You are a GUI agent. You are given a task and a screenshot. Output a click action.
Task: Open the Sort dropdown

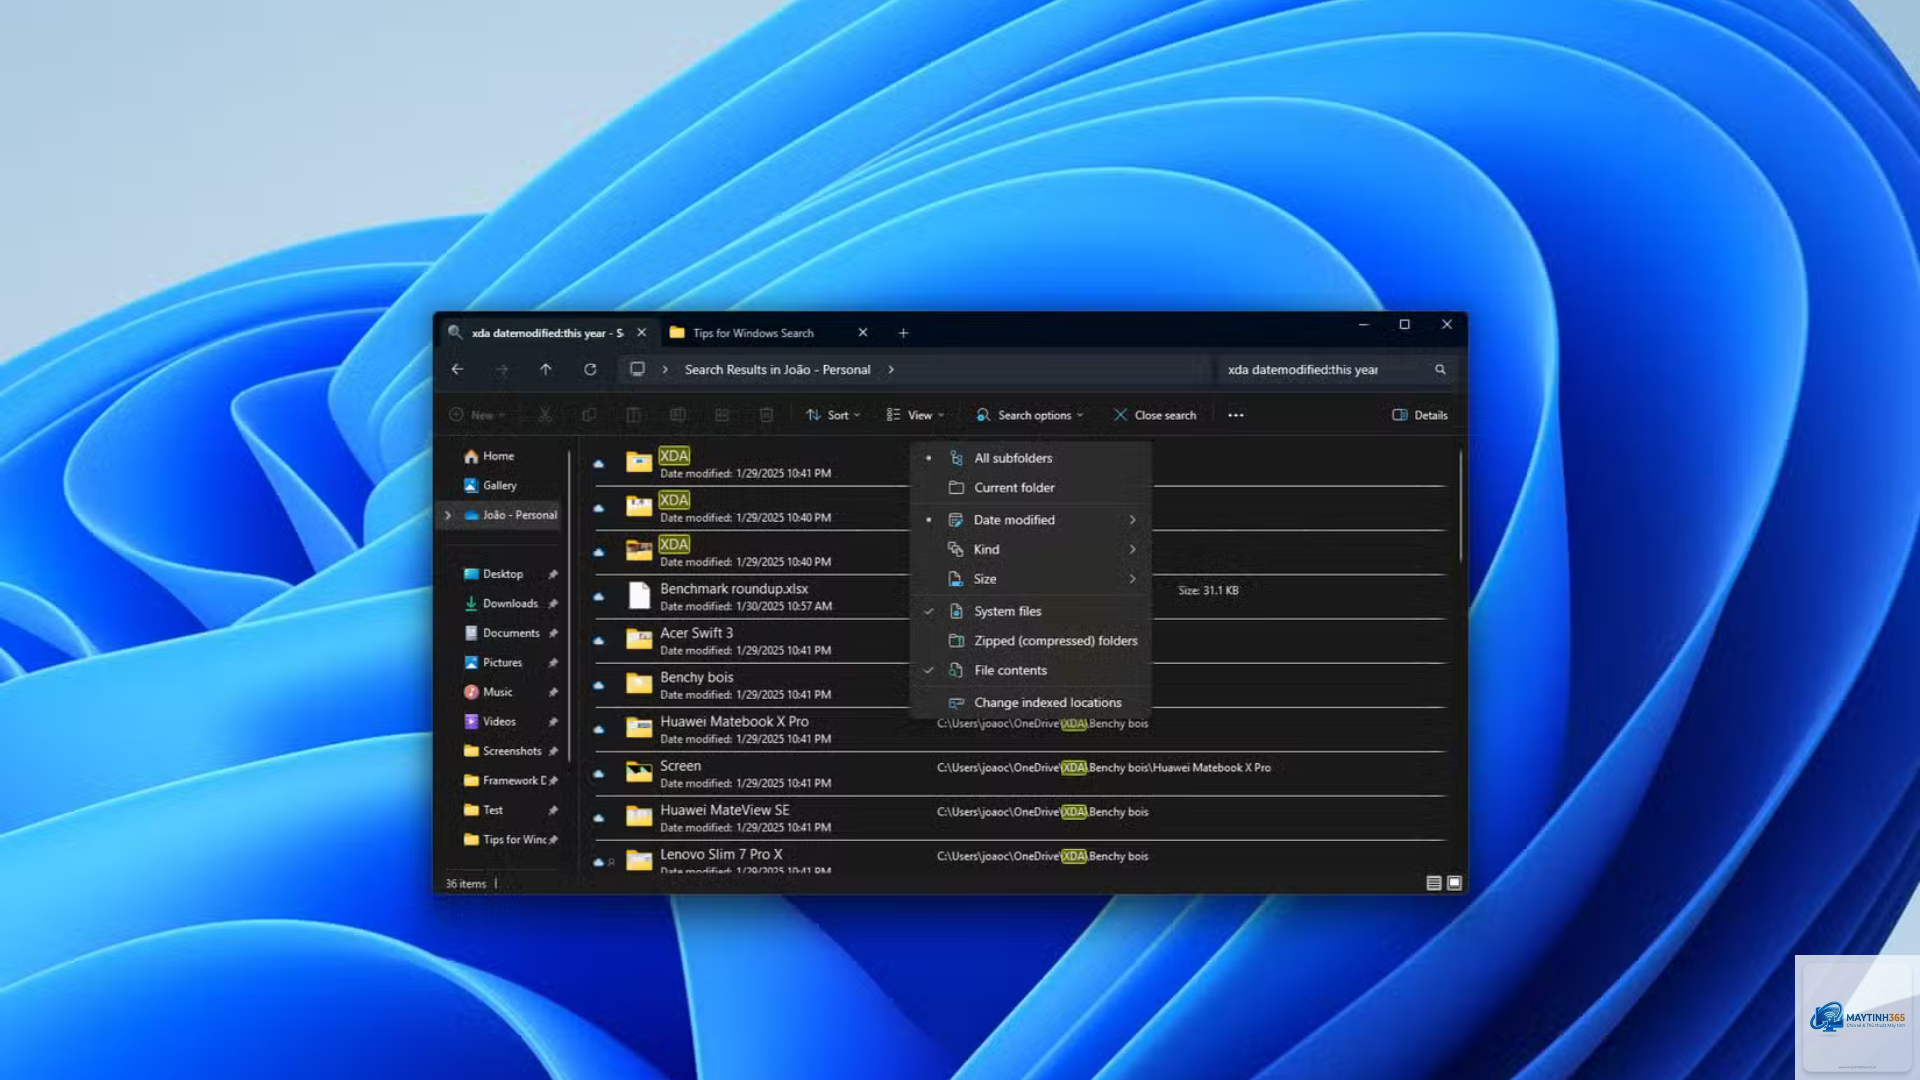pos(833,415)
